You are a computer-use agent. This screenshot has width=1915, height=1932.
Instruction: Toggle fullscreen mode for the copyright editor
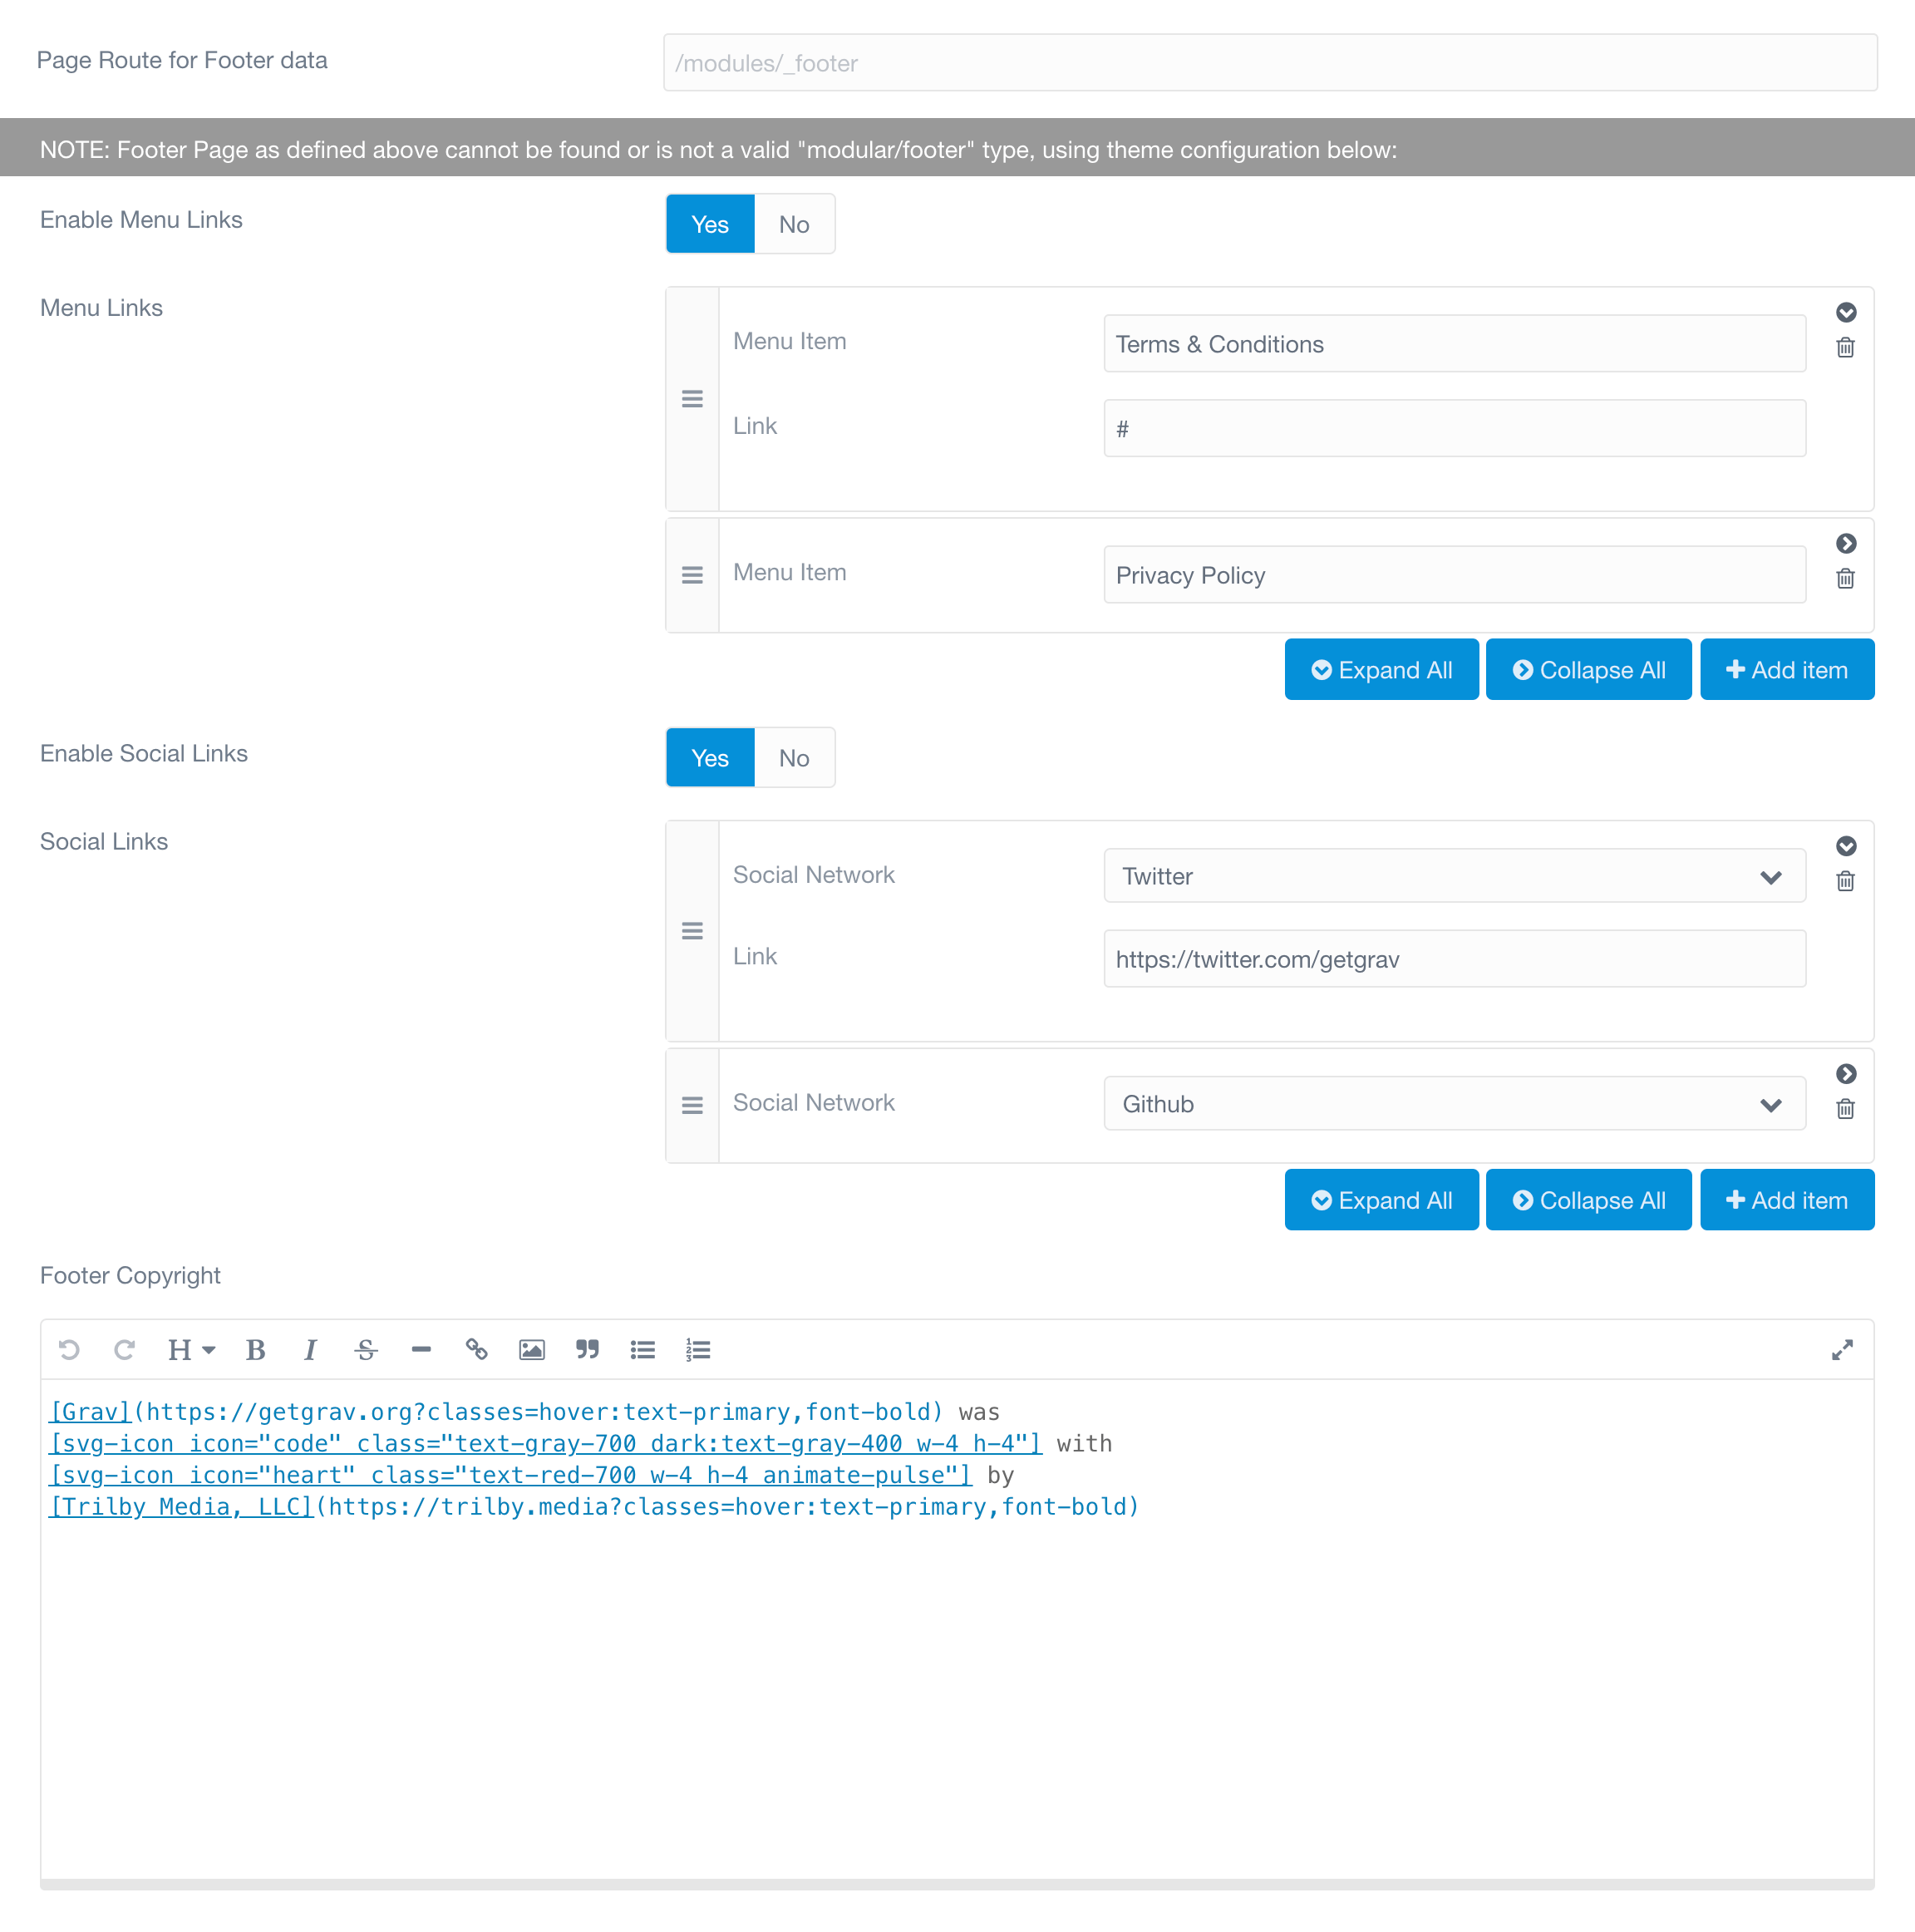(1842, 1350)
